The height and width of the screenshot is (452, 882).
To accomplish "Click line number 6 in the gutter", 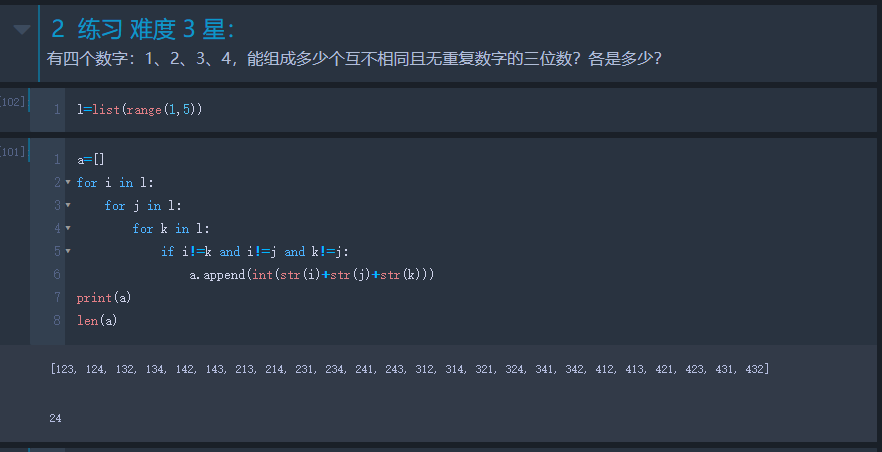I will click(x=57, y=274).
